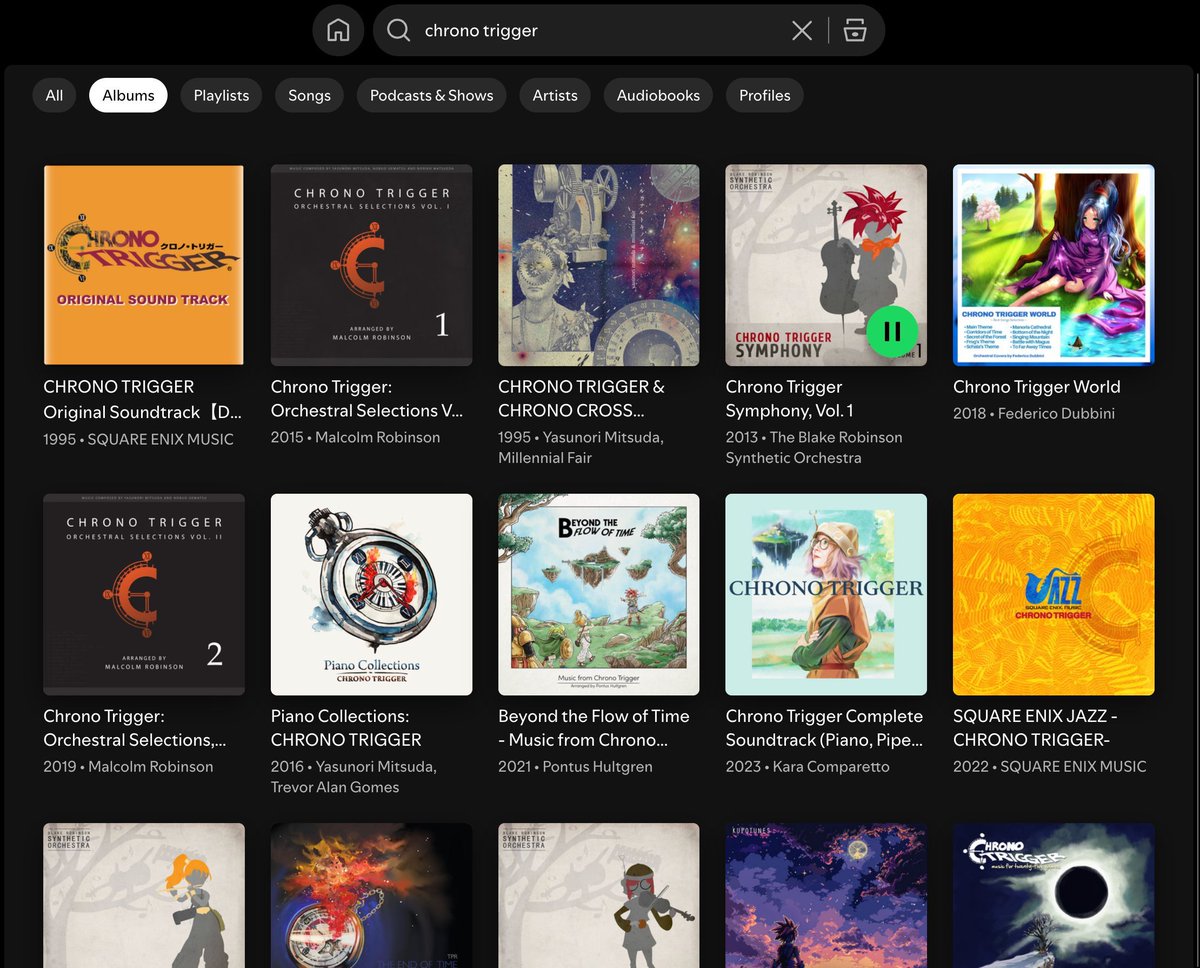Image resolution: width=1200 pixels, height=968 pixels.
Task: Show Profiles matching the search
Action: (x=764, y=95)
